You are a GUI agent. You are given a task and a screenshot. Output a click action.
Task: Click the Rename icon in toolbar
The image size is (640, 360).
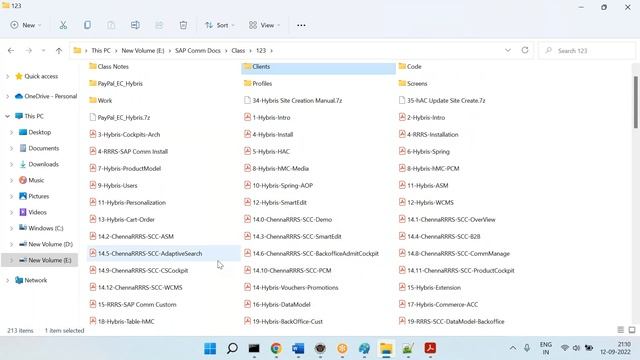[x=135, y=25]
